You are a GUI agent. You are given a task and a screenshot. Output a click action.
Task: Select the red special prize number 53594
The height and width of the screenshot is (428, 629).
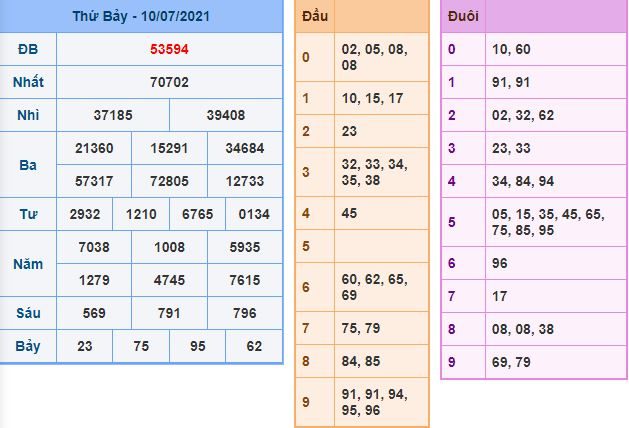(169, 49)
